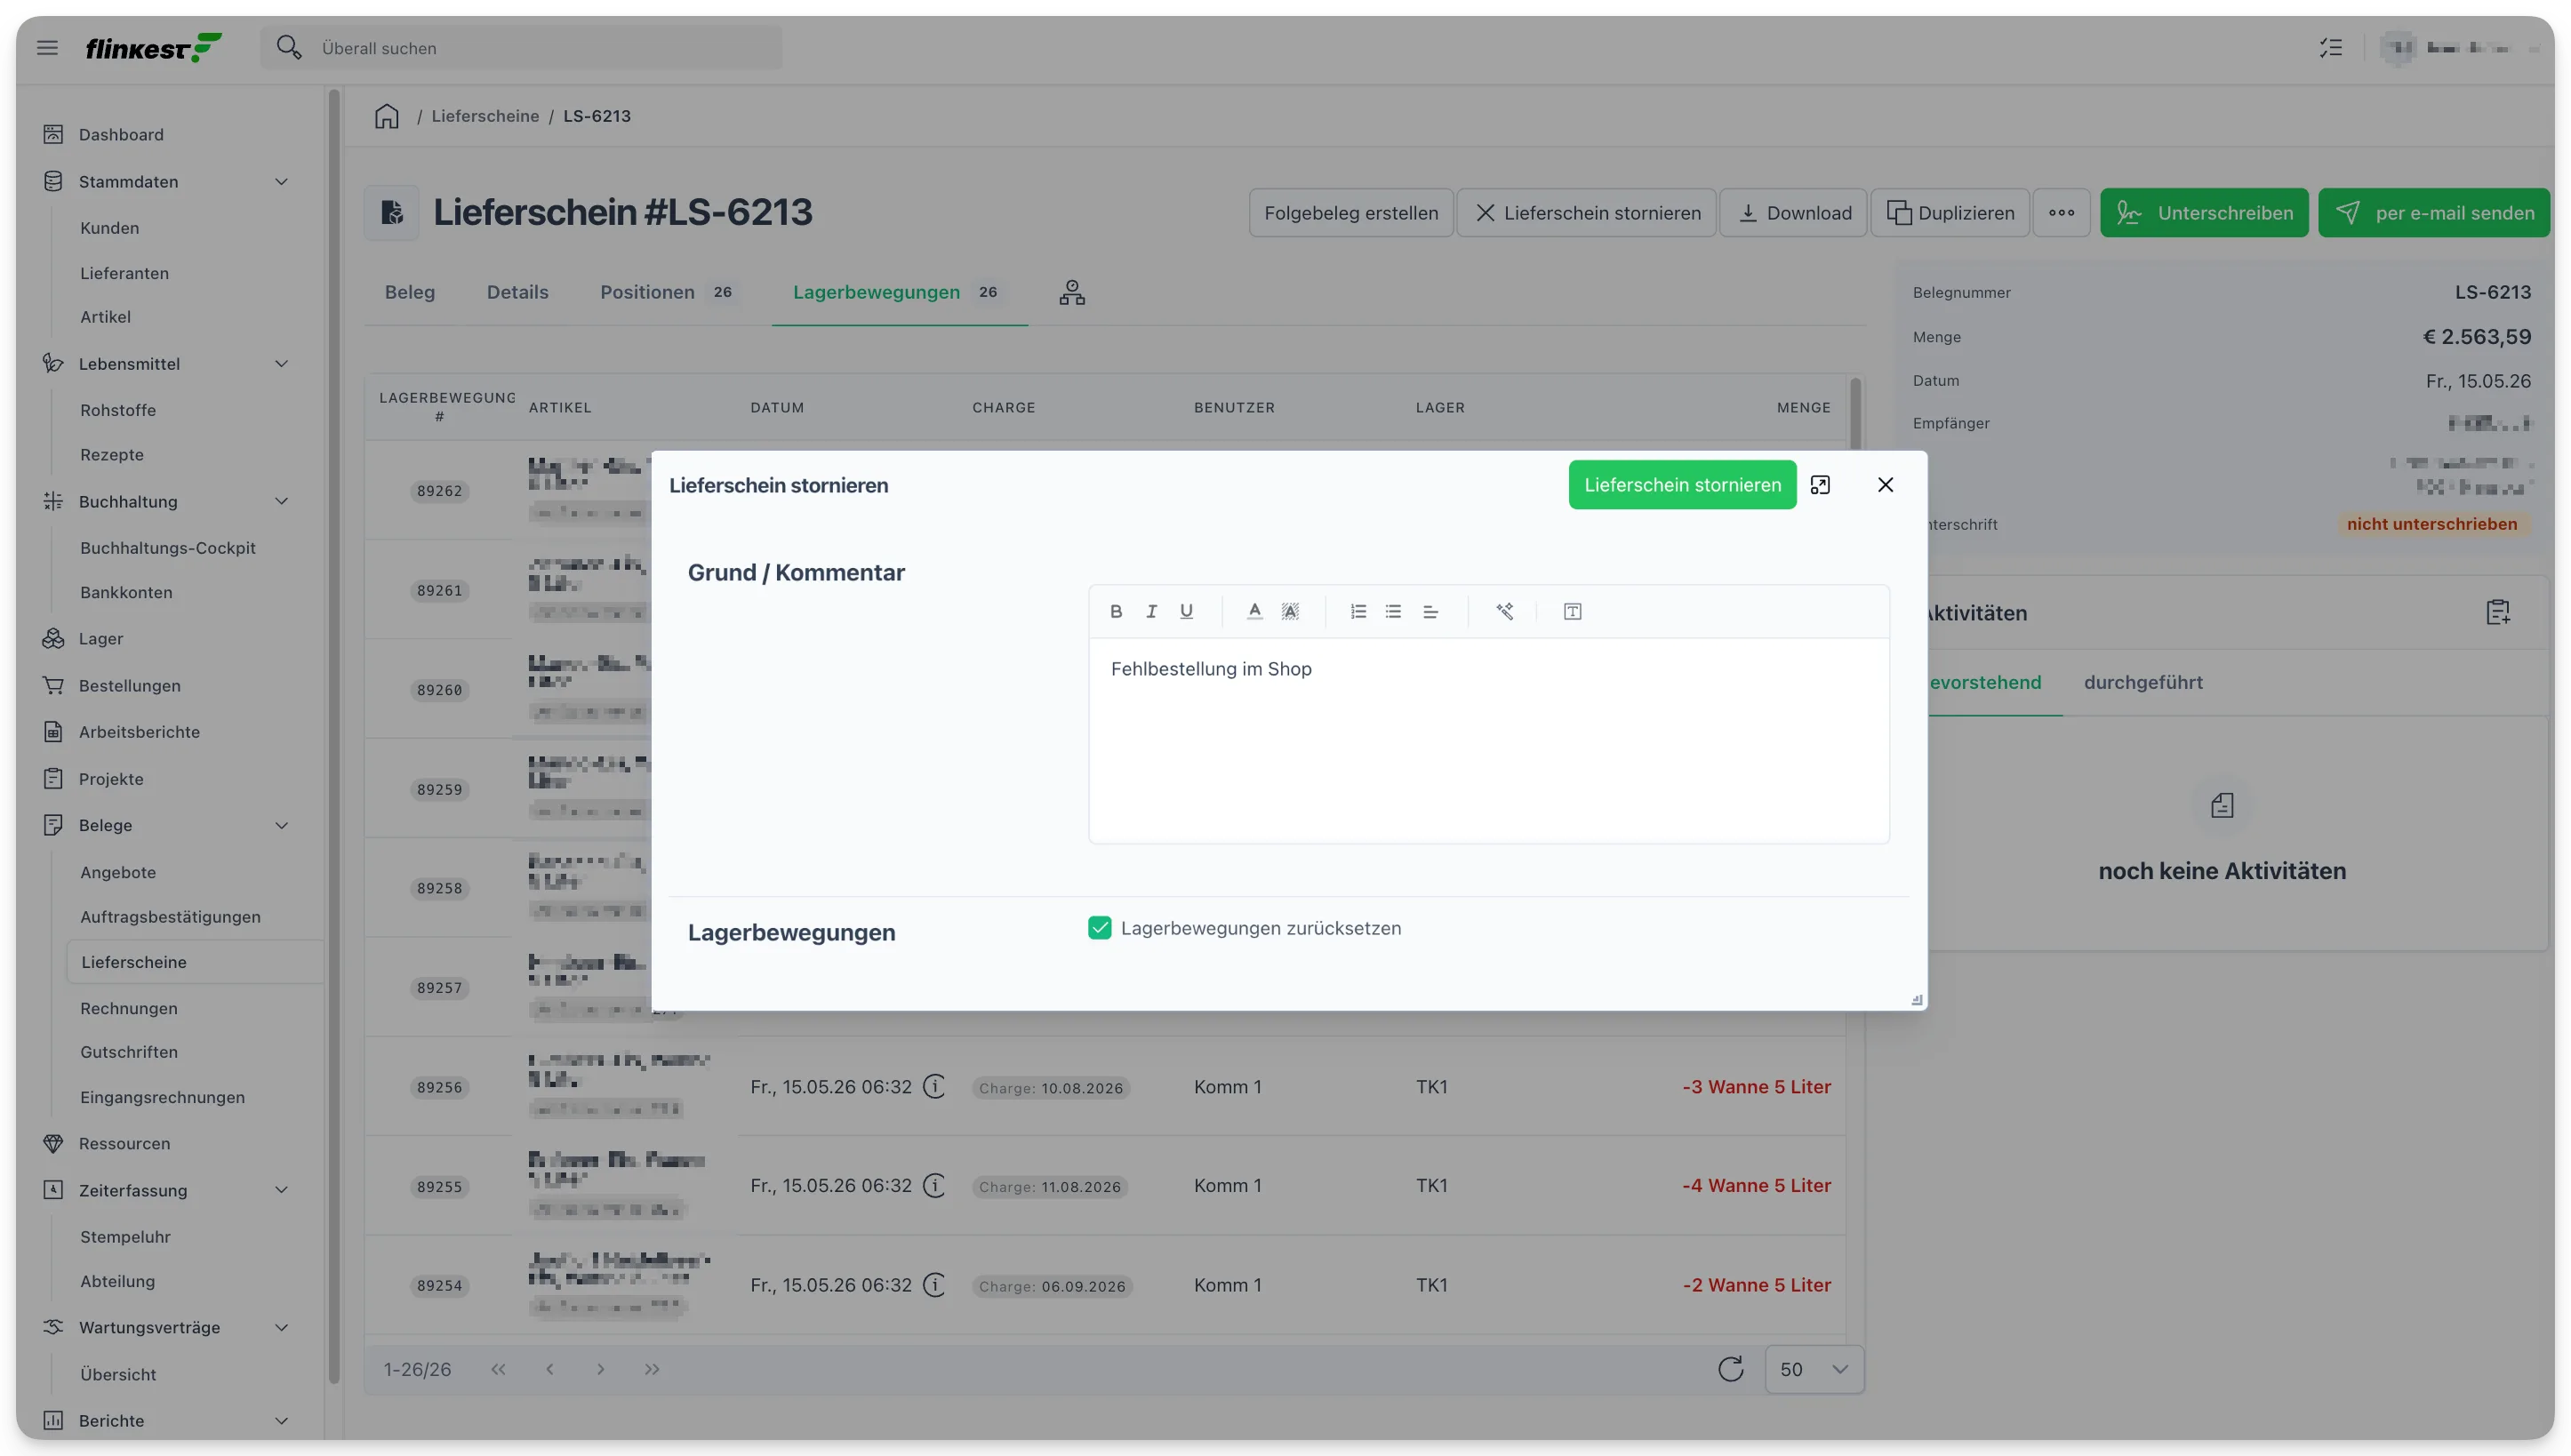Viewport: 2571px width, 1456px height.
Task: Switch to the Beleg tab
Action: (410, 292)
